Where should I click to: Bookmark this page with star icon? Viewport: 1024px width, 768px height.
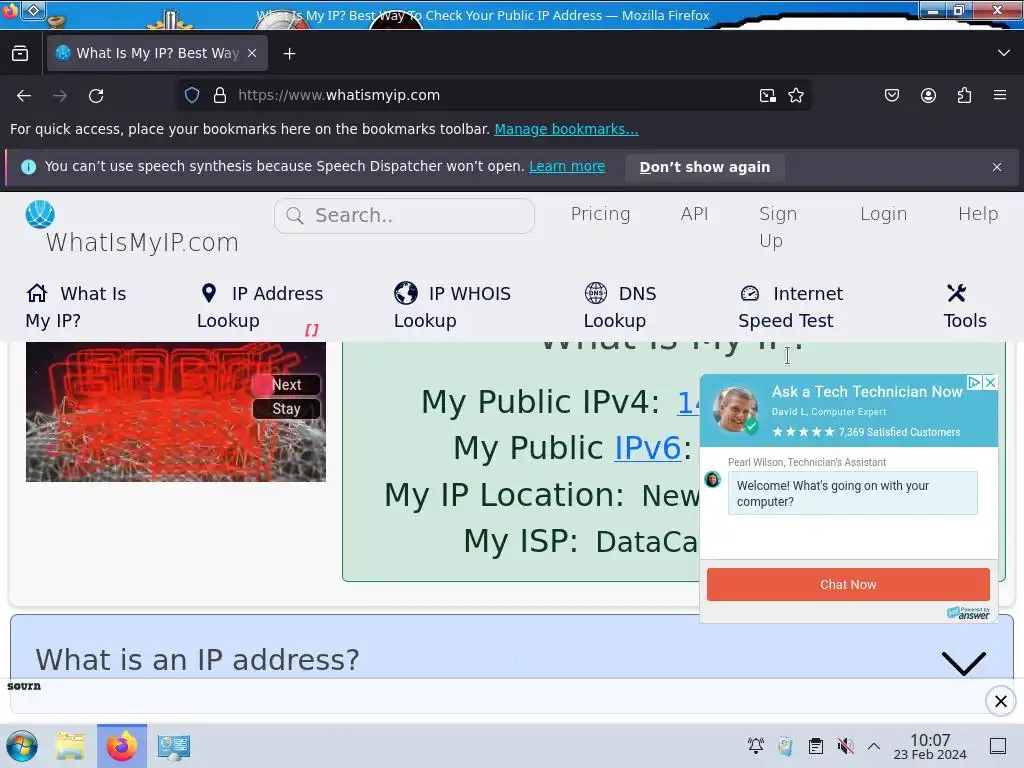tap(796, 96)
